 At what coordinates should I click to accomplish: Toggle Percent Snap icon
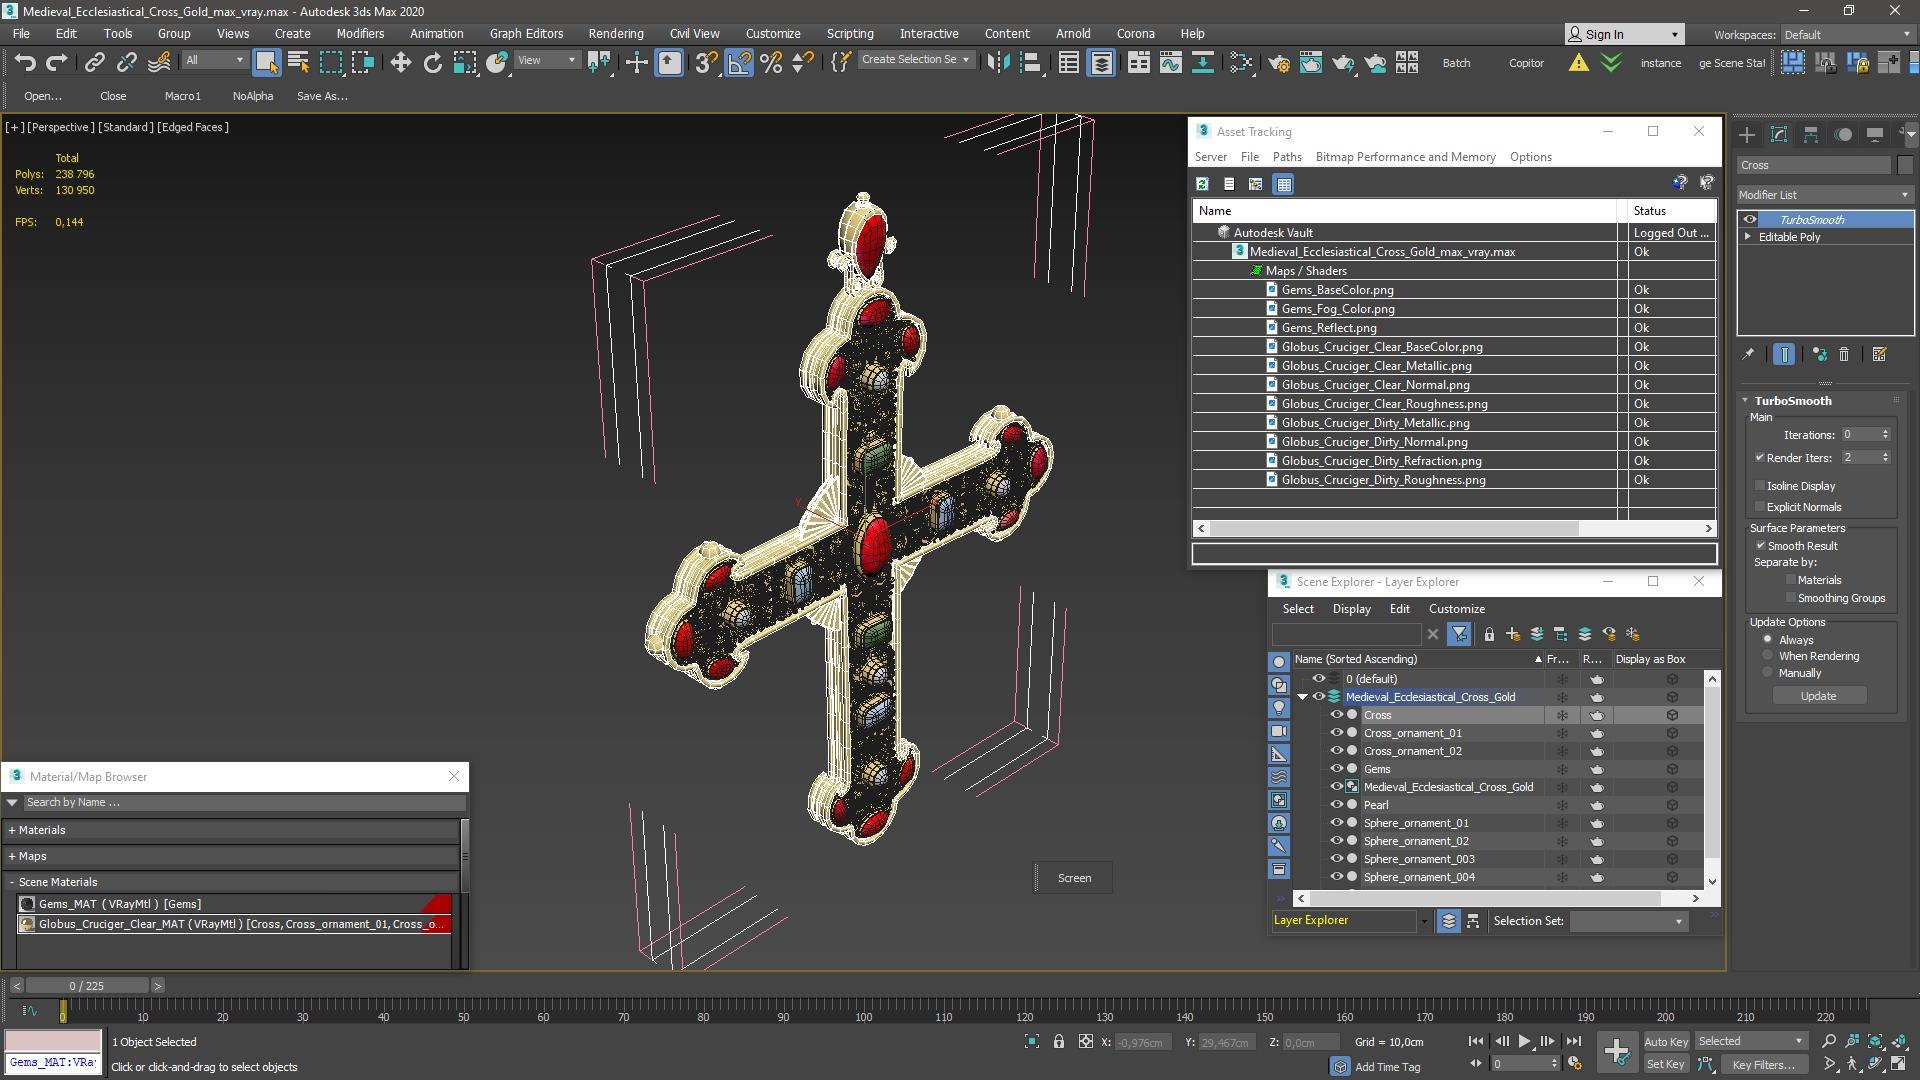(771, 62)
